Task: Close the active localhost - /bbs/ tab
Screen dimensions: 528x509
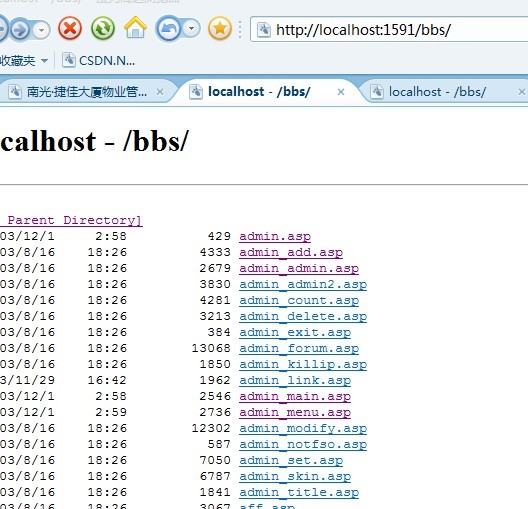Action: click(341, 92)
